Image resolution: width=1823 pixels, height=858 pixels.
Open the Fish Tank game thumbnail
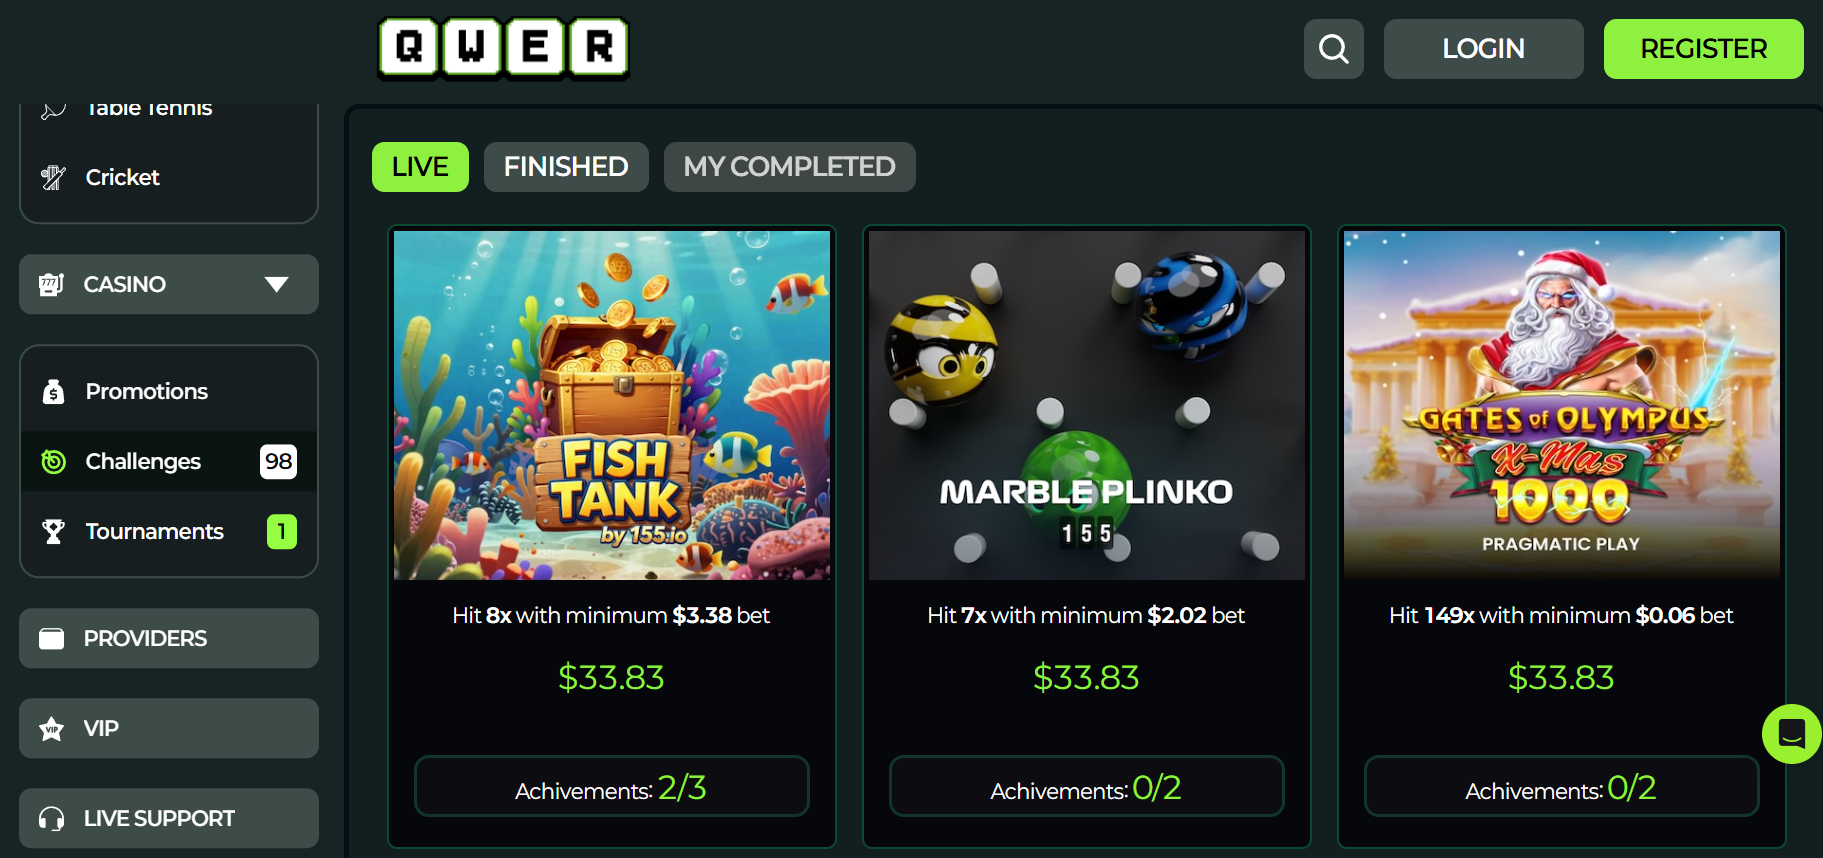[x=612, y=405]
